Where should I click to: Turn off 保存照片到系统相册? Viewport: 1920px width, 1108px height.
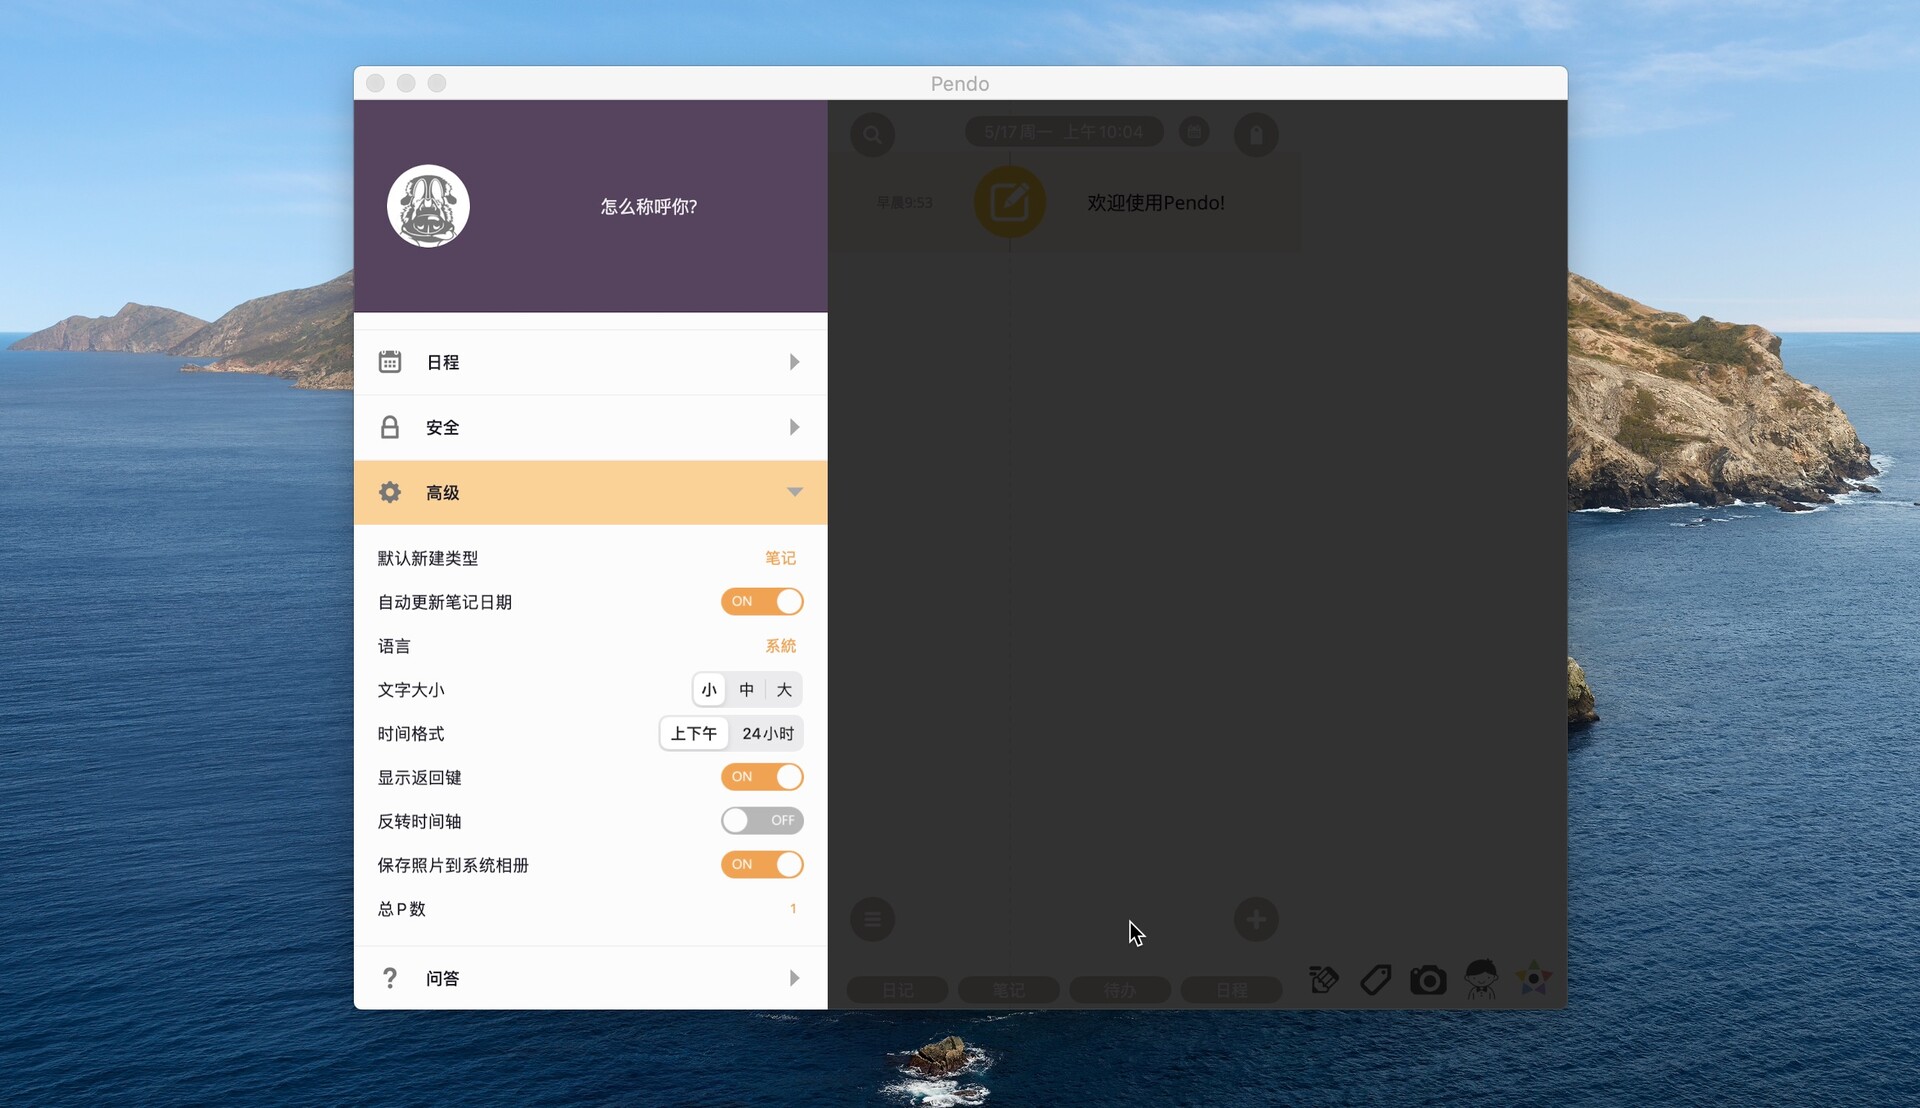point(762,864)
